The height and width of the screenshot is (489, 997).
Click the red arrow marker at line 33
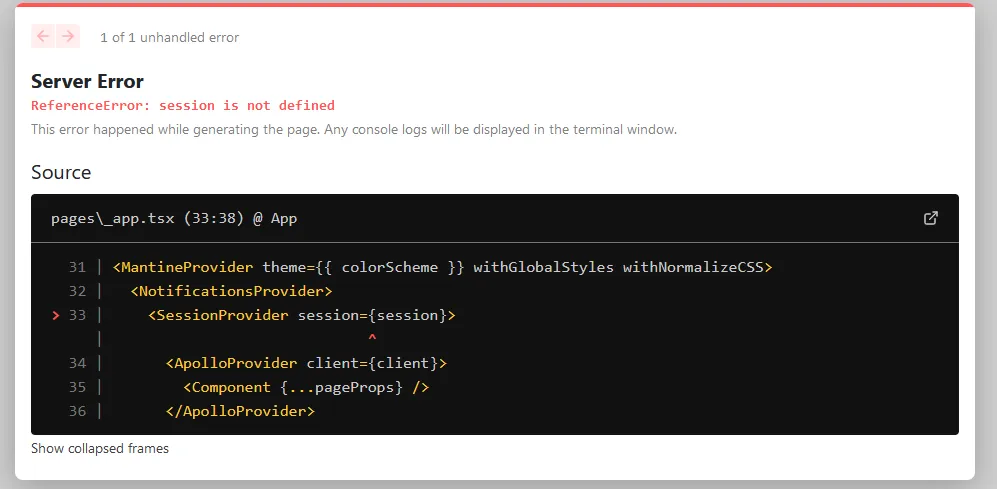click(55, 315)
